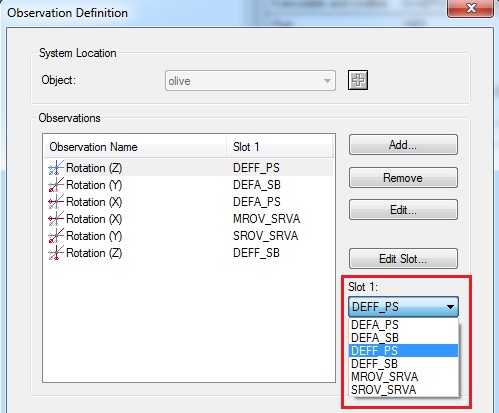The width and height of the screenshot is (499, 413).
Task: Pick highlighted DEFF_PS option in dropdown list
Action: click(403, 351)
